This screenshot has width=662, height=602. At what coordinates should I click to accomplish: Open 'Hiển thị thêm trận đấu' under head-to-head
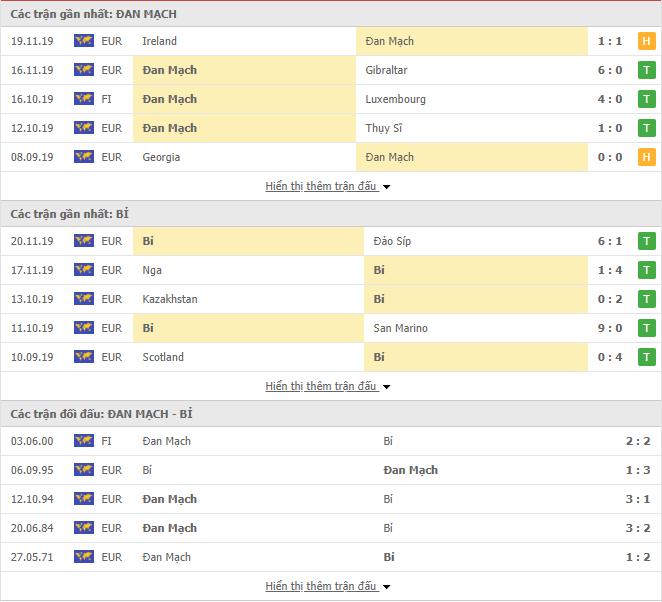[321, 586]
